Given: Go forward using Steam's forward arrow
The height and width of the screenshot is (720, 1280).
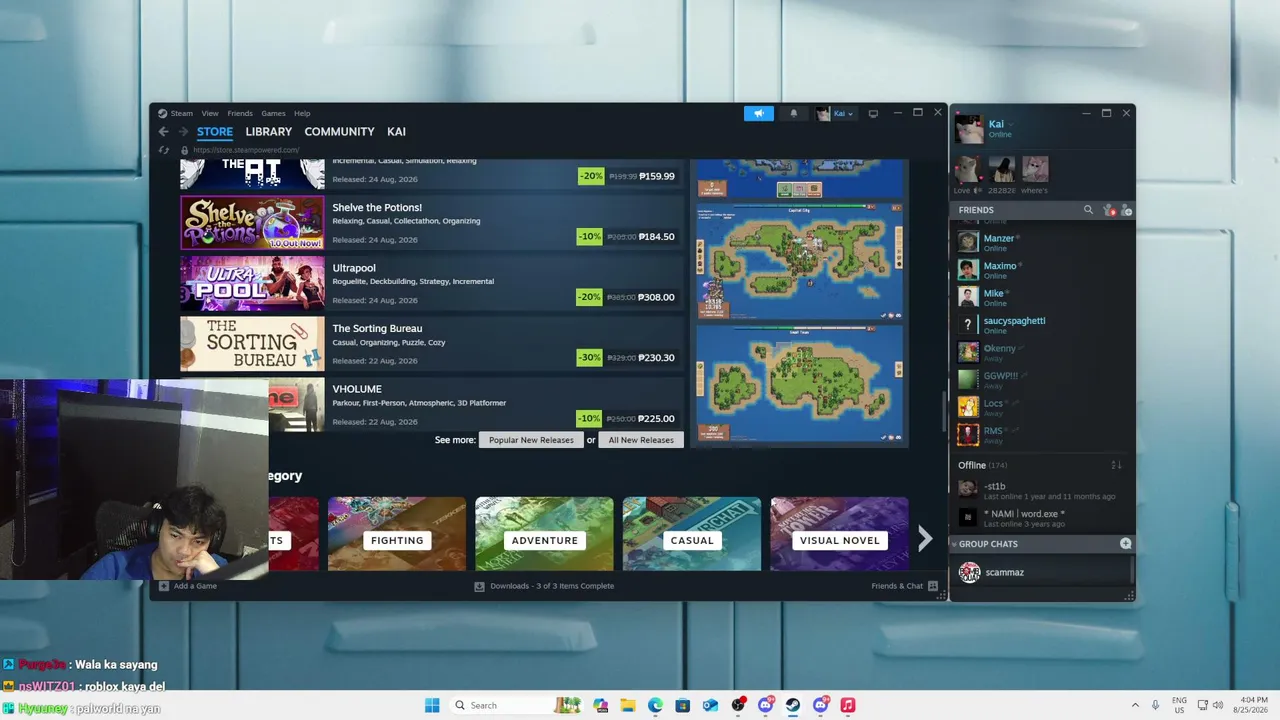Looking at the screenshot, I should click(183, 132).
